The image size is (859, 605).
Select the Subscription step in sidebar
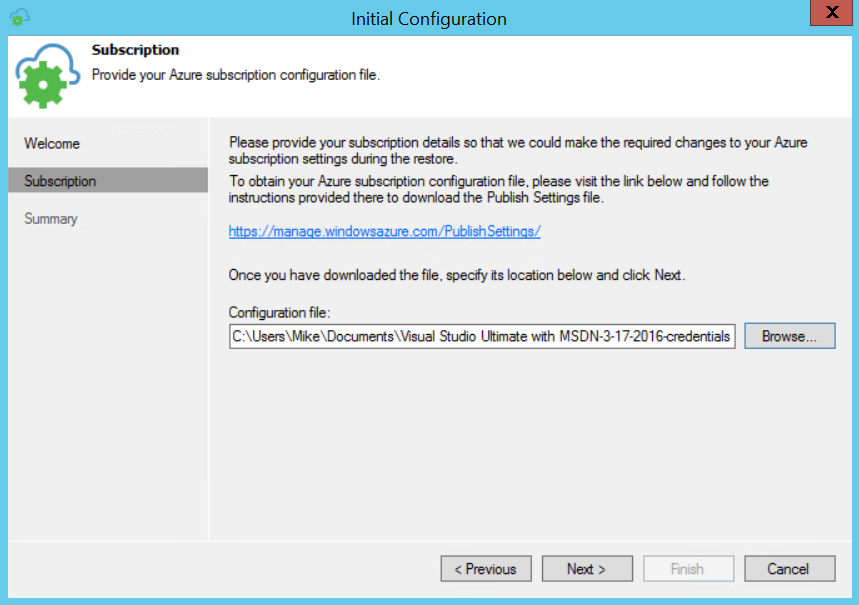pyautogui.click(x=108, y=180)
